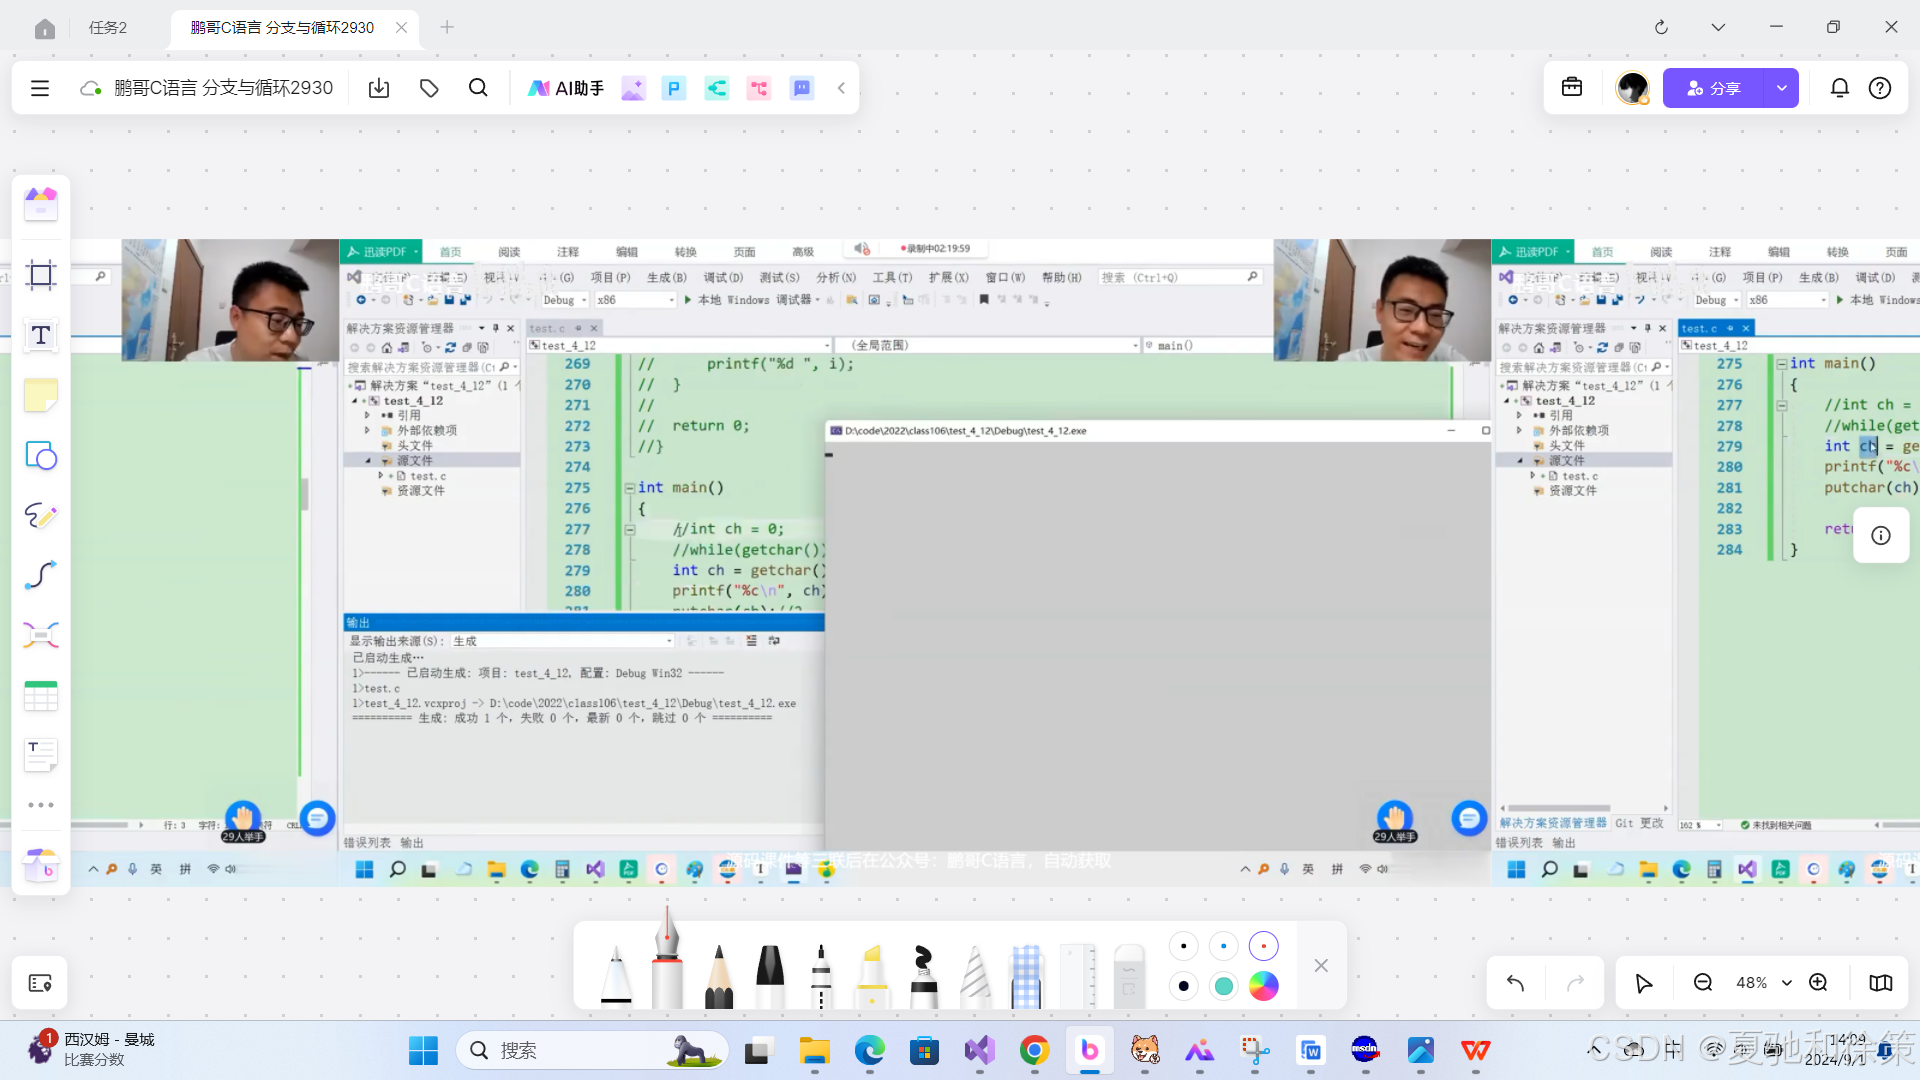Pick the yellow highlighter pen

872,975
